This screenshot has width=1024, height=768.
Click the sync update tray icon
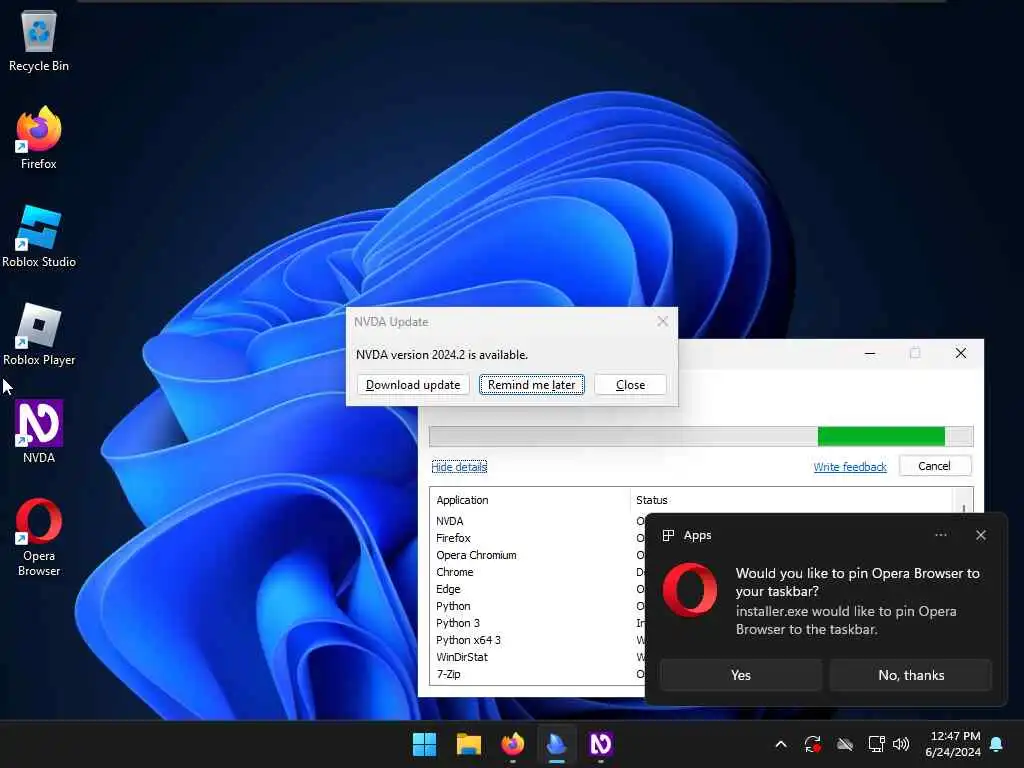point(812,744)
